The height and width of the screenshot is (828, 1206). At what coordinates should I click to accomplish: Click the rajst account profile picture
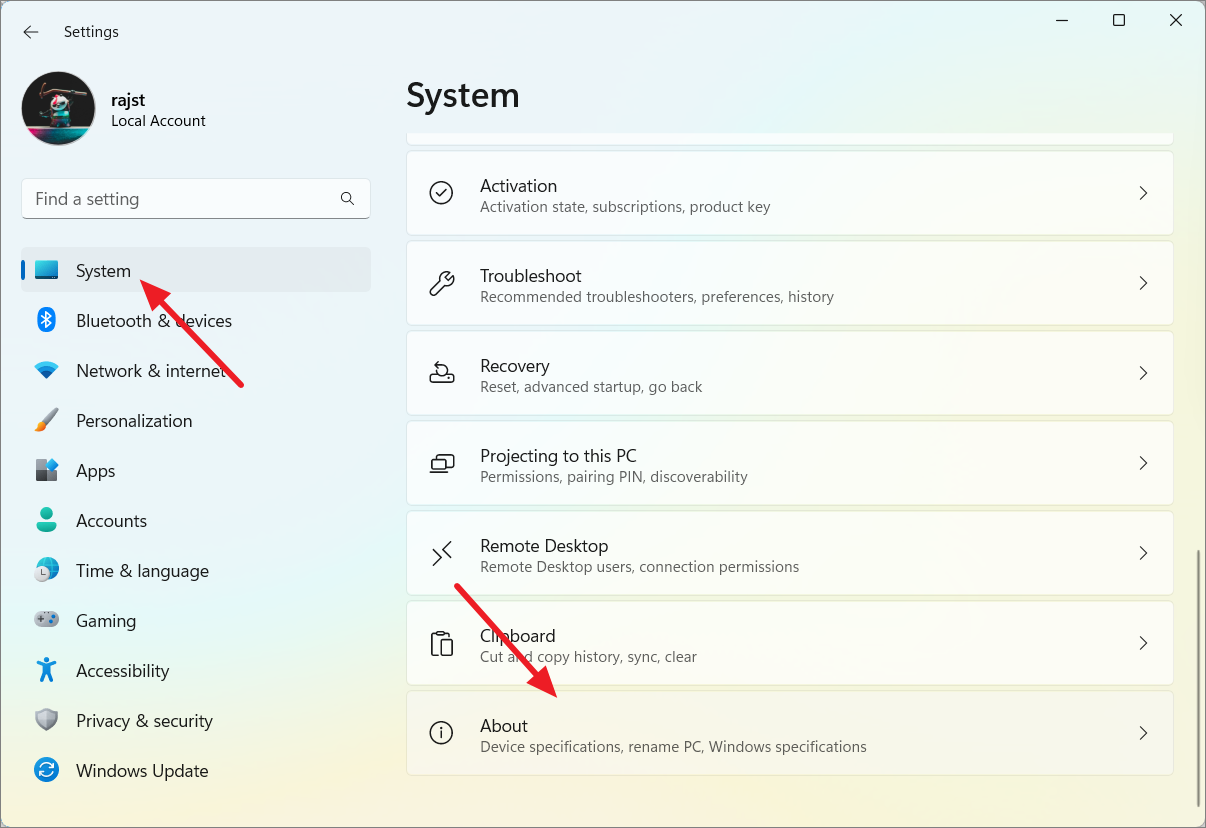point(58,107)
